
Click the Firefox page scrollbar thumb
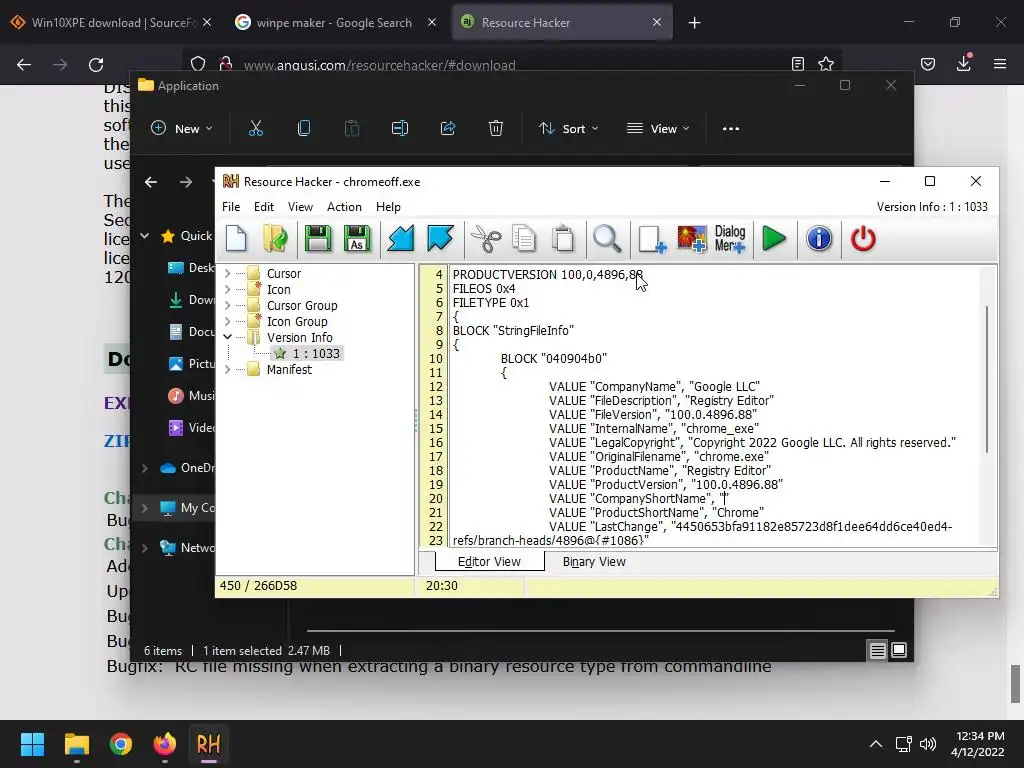1016,684
